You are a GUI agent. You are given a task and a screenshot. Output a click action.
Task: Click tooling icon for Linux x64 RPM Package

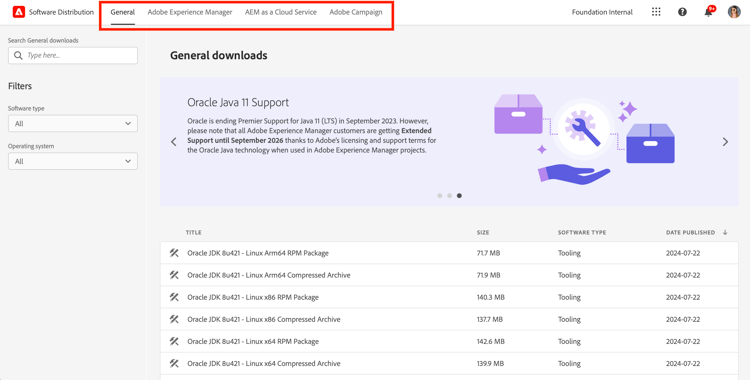click(x=174, y=341)
